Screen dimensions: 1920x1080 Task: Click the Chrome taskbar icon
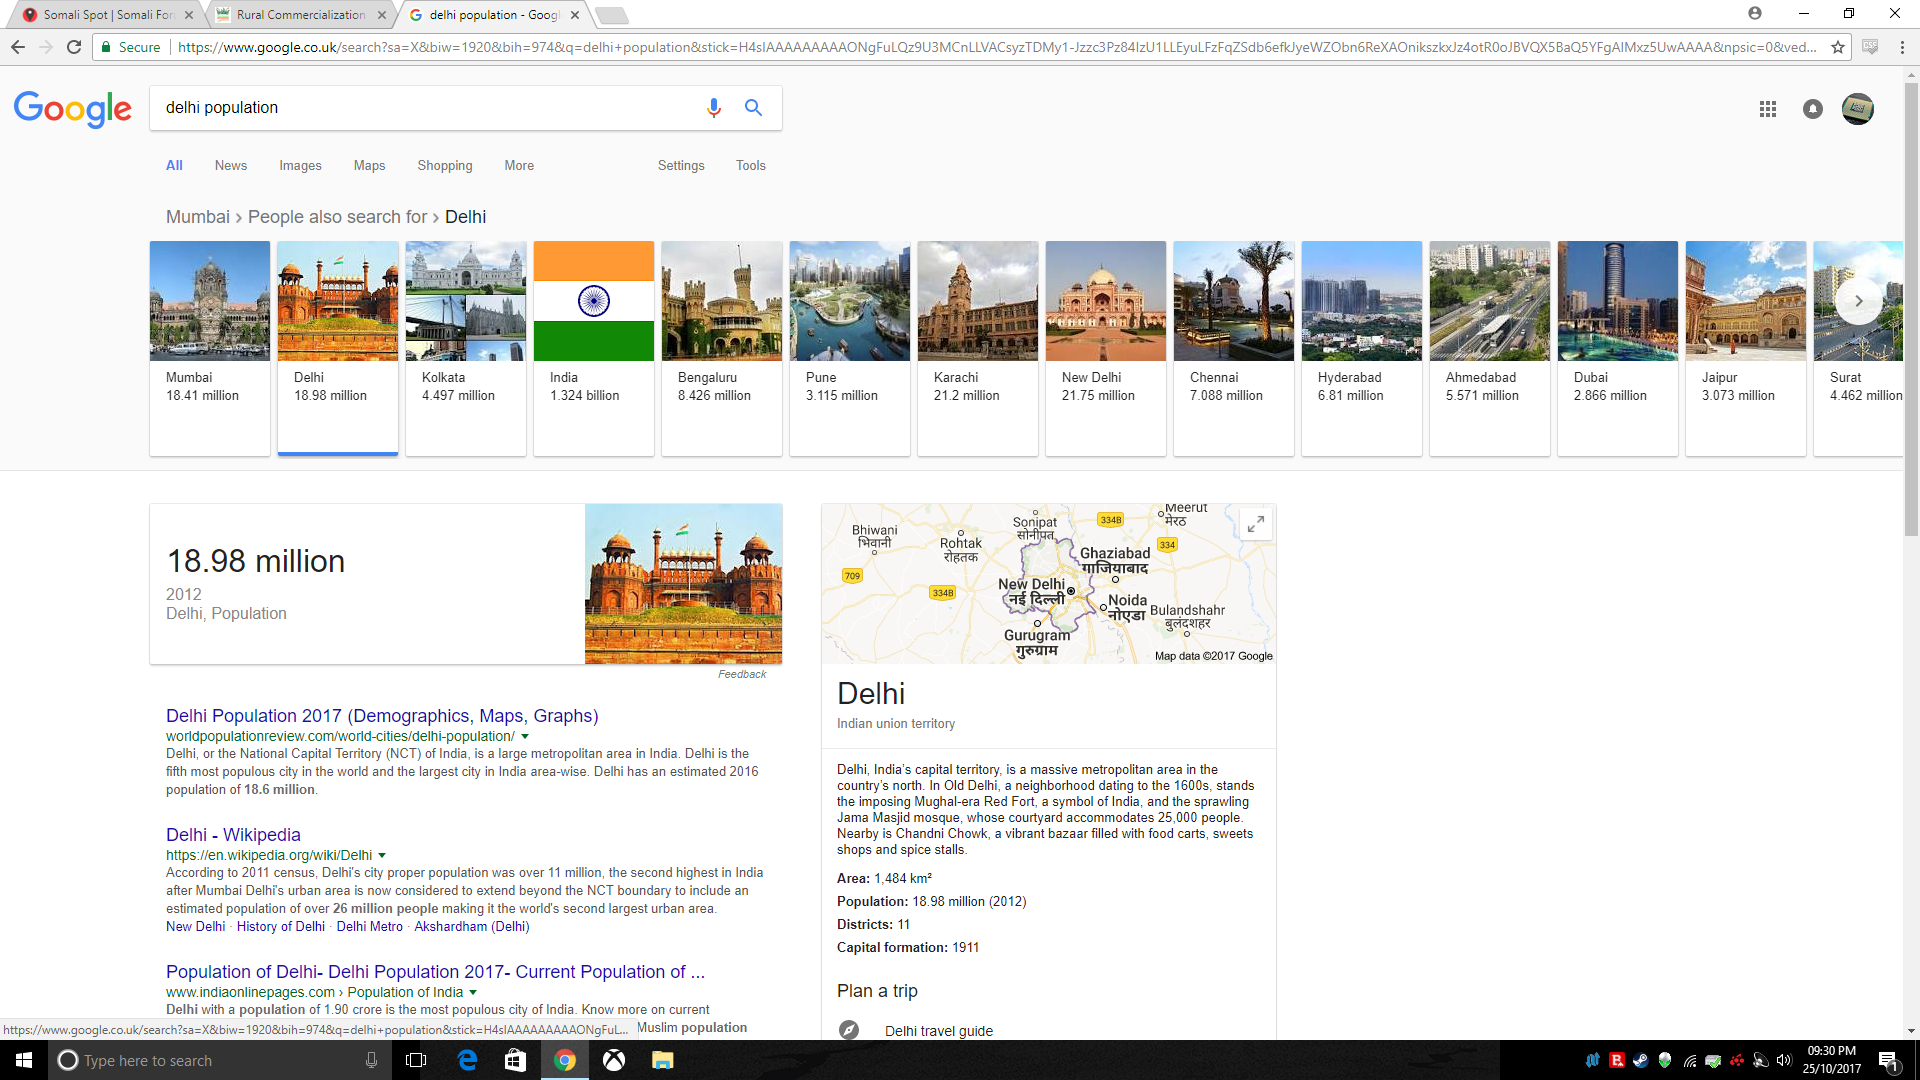565,1060
